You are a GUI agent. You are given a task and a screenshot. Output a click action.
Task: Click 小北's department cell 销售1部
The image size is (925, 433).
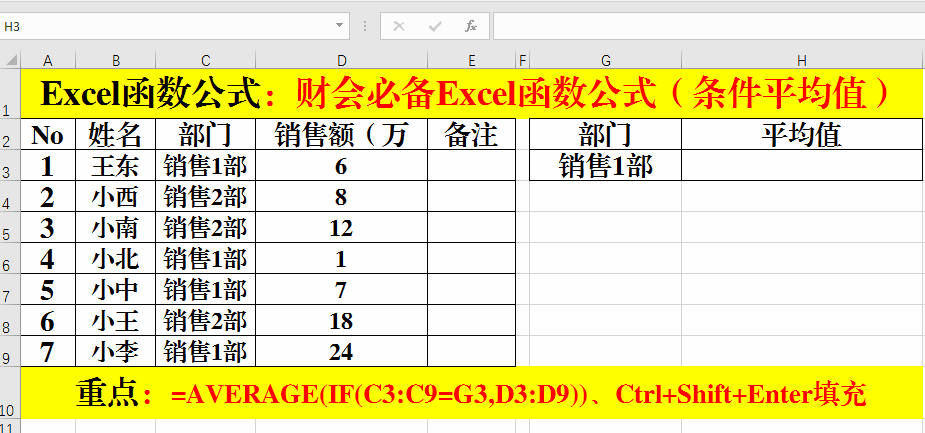[x=205, y=258]
